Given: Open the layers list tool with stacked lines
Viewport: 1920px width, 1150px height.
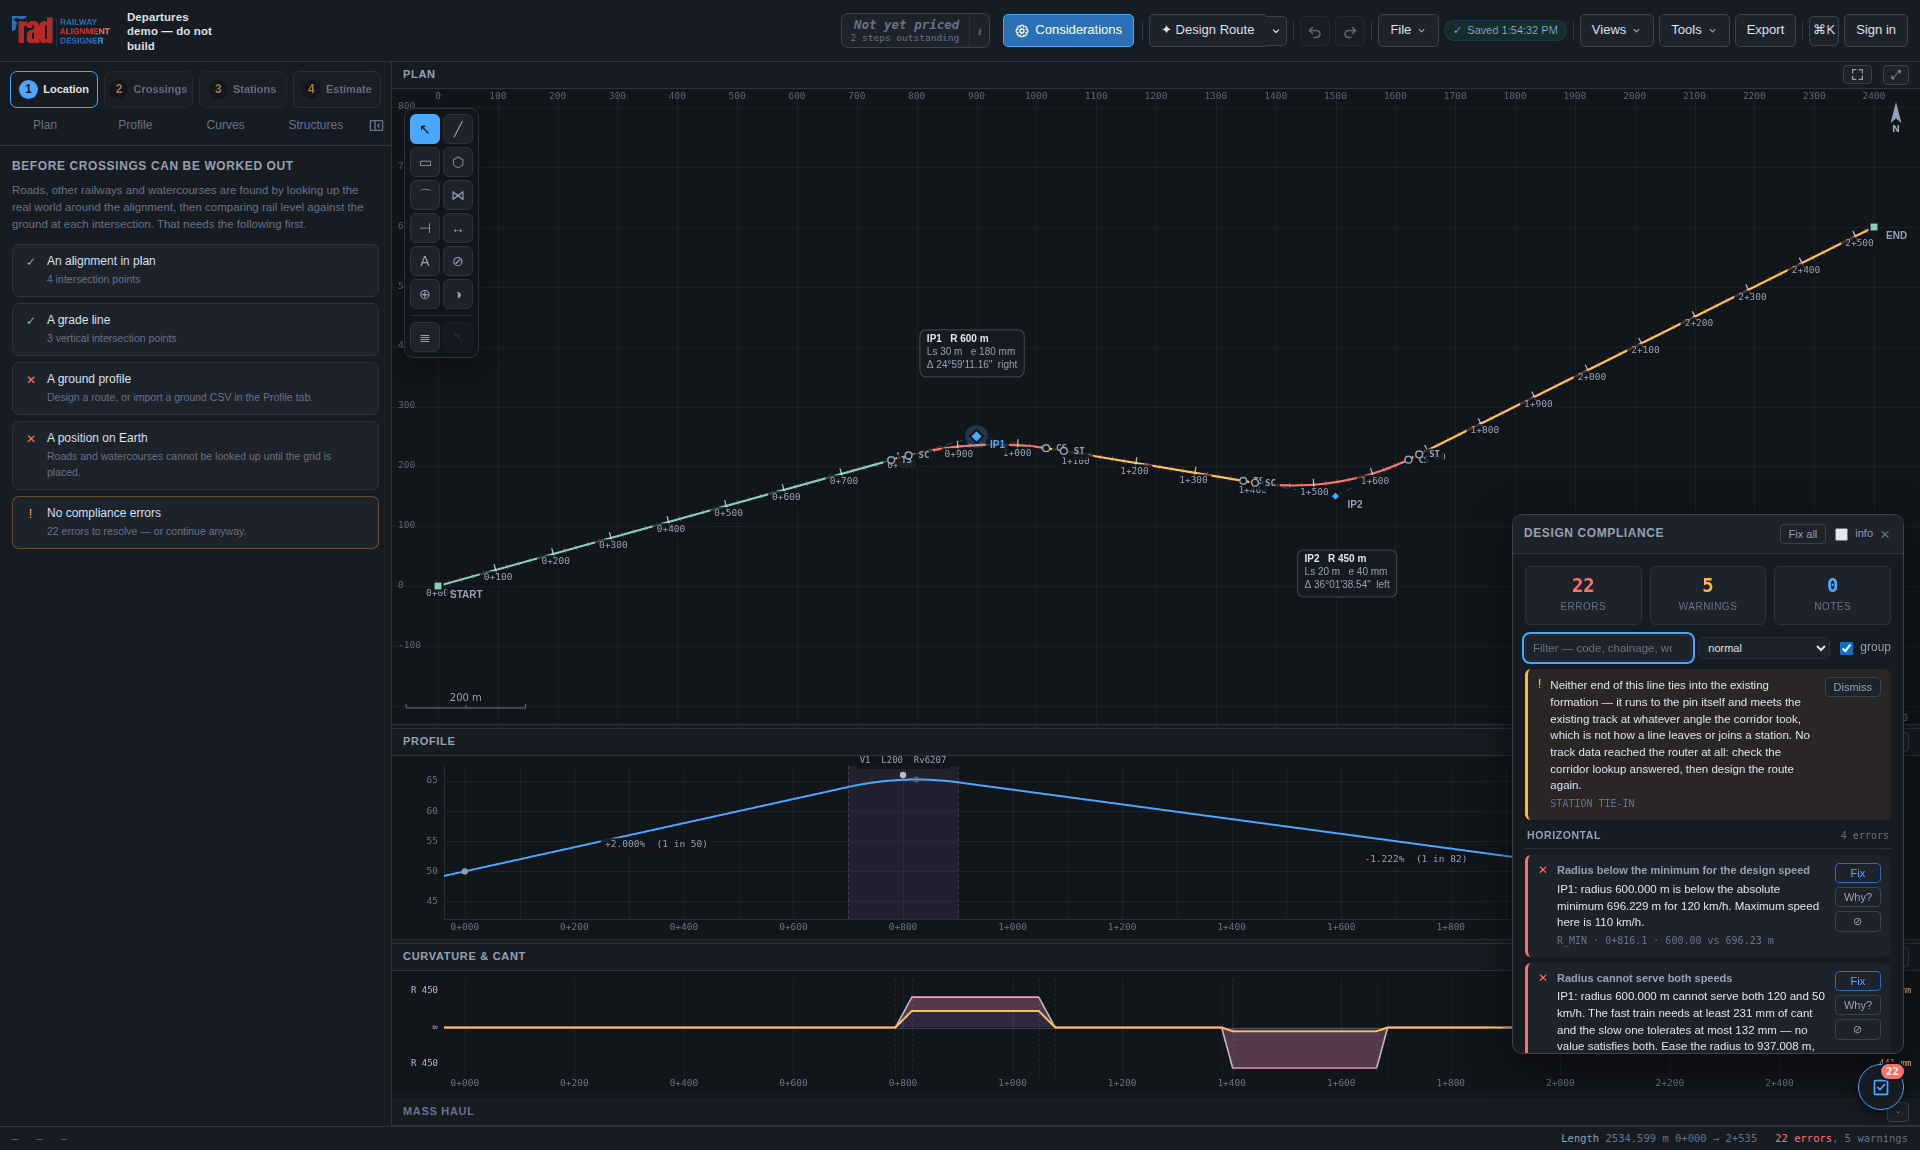Looking at the screenshot, I should click(x=425, y=338).
